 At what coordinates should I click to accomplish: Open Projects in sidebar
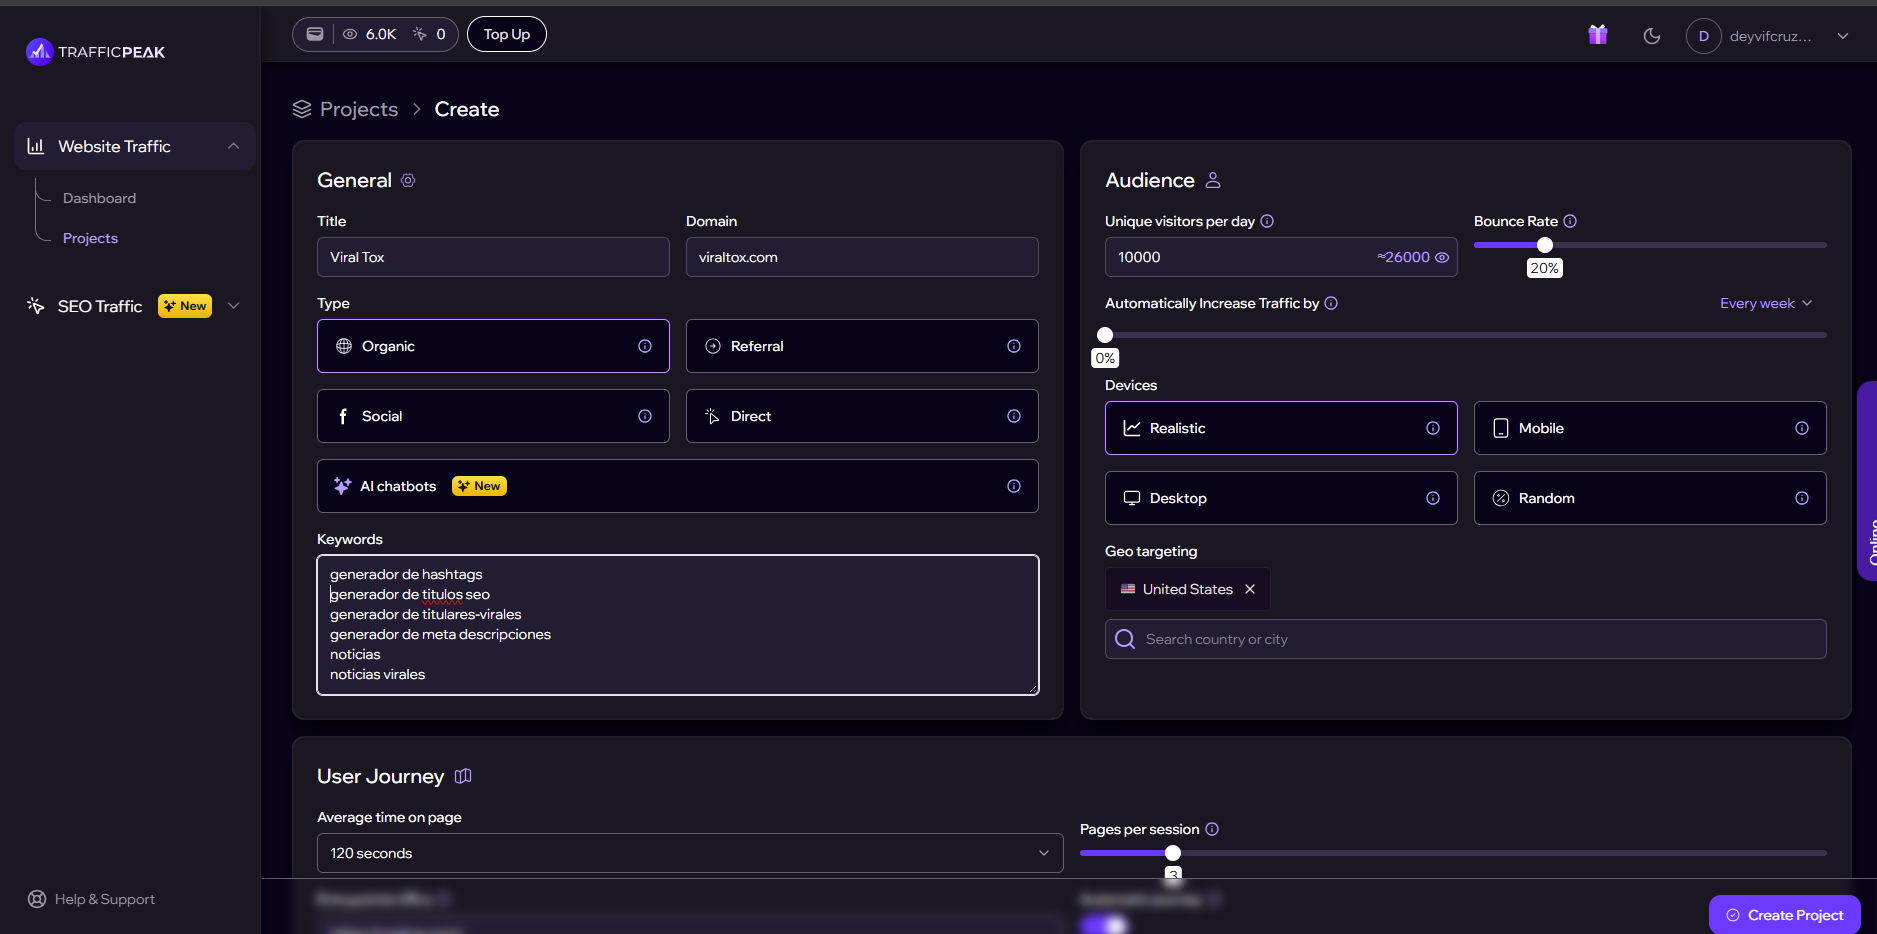(90, 238)
